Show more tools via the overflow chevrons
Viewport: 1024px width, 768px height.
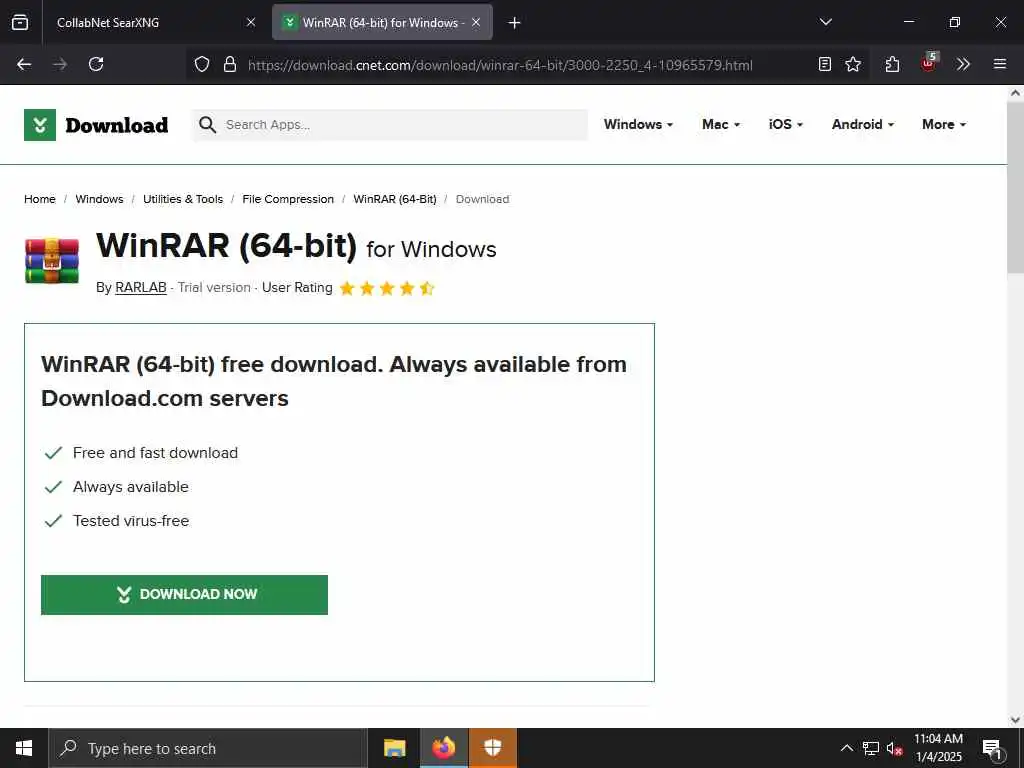point(963,64)
